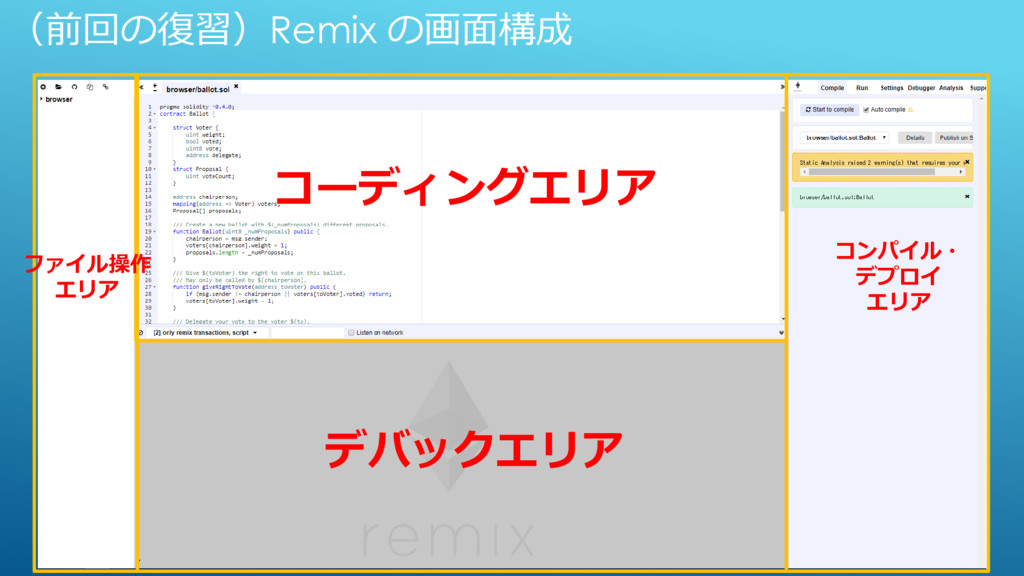This screenshot has width=1024, height=576.
Task: Switch to the Run tab
Action: coord(862,88)
